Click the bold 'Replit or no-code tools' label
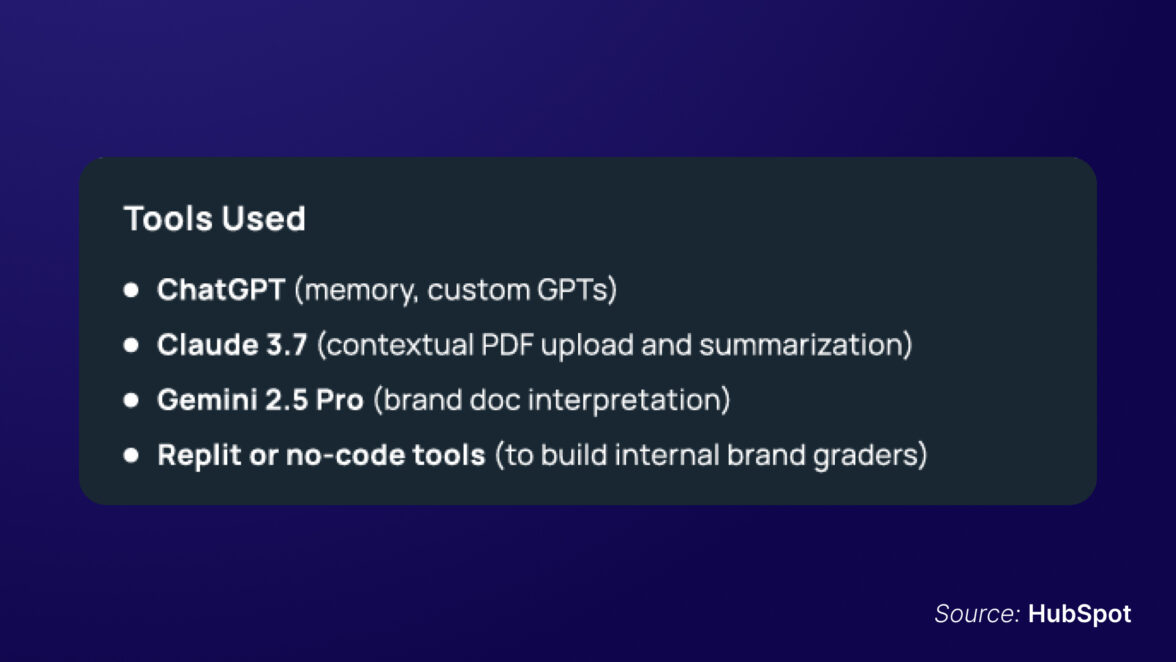Image resolution: width=1176 pixels, height=662 pixels. pos(321,455)
